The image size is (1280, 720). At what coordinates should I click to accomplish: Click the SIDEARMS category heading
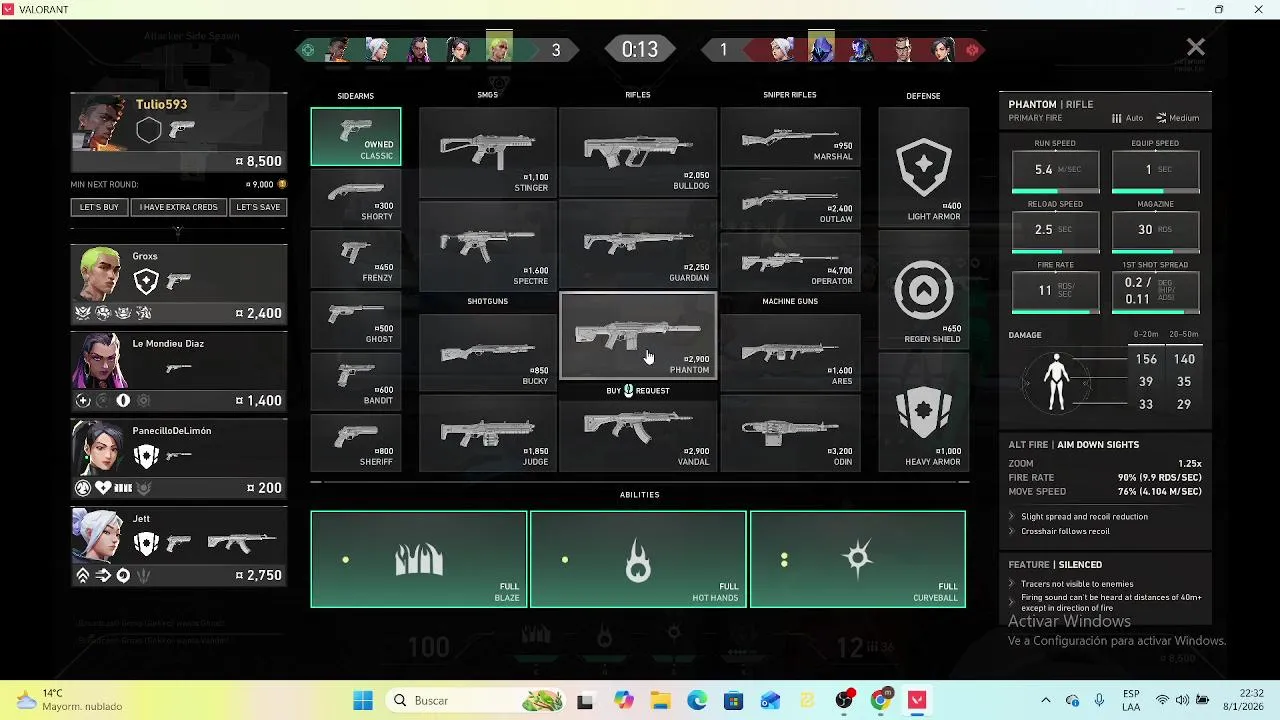pyautogui.click(x=355, y=96)
